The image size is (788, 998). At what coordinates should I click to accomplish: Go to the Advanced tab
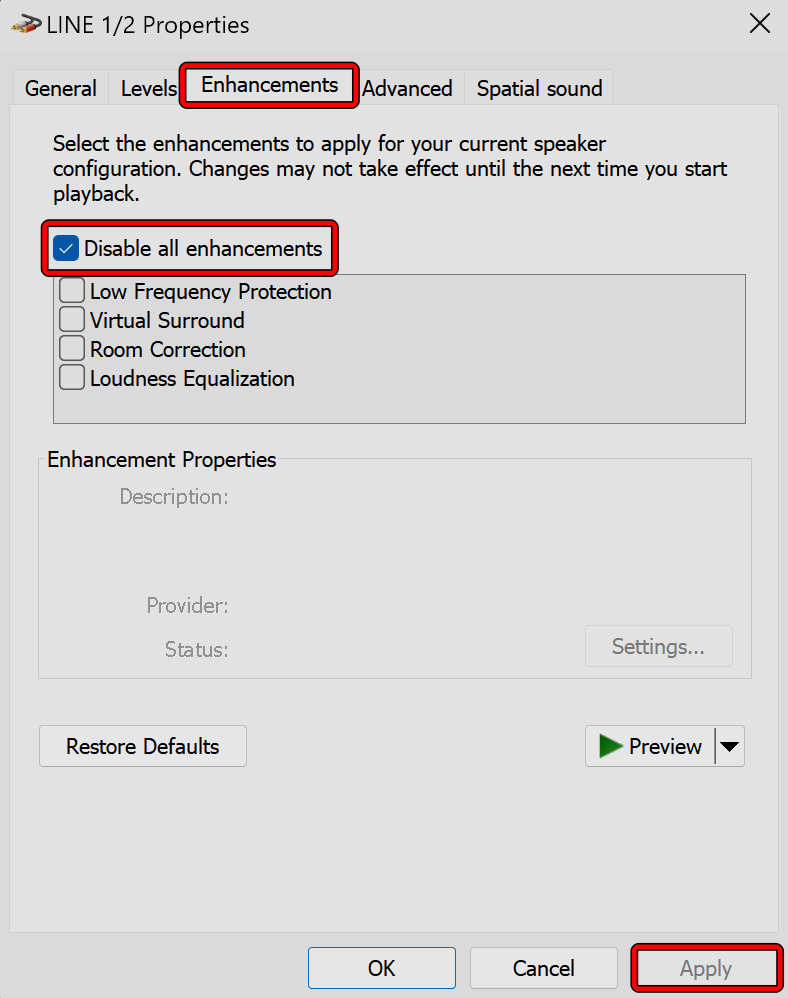(x=407, y=88)
